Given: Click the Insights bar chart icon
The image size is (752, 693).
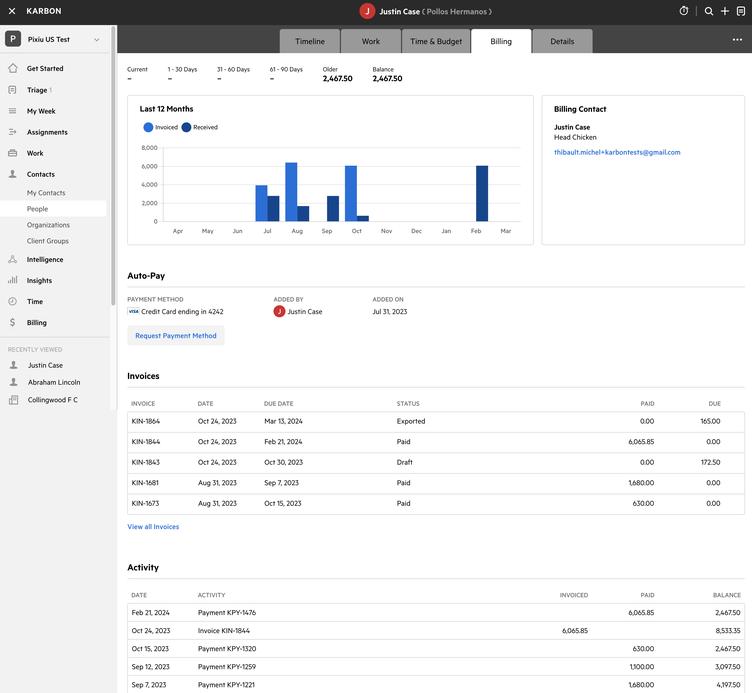Looking at the screenshot, I should [x=12, y=280].
